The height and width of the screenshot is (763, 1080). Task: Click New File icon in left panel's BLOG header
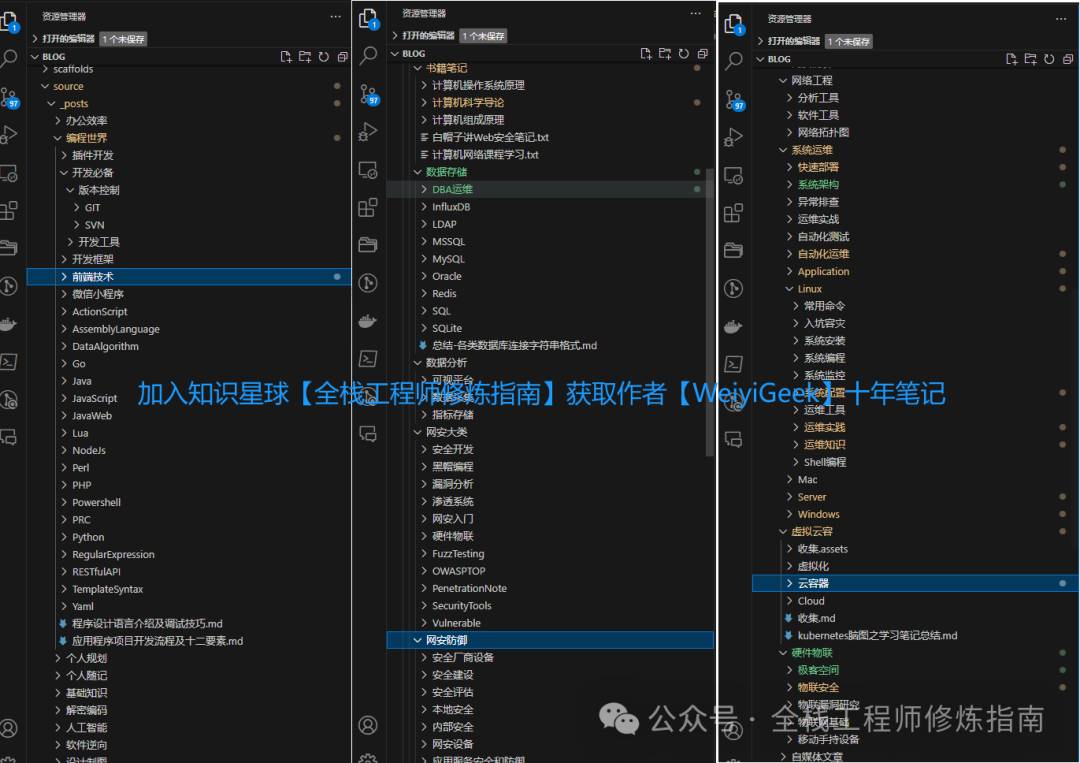click(x=286, y=57)
